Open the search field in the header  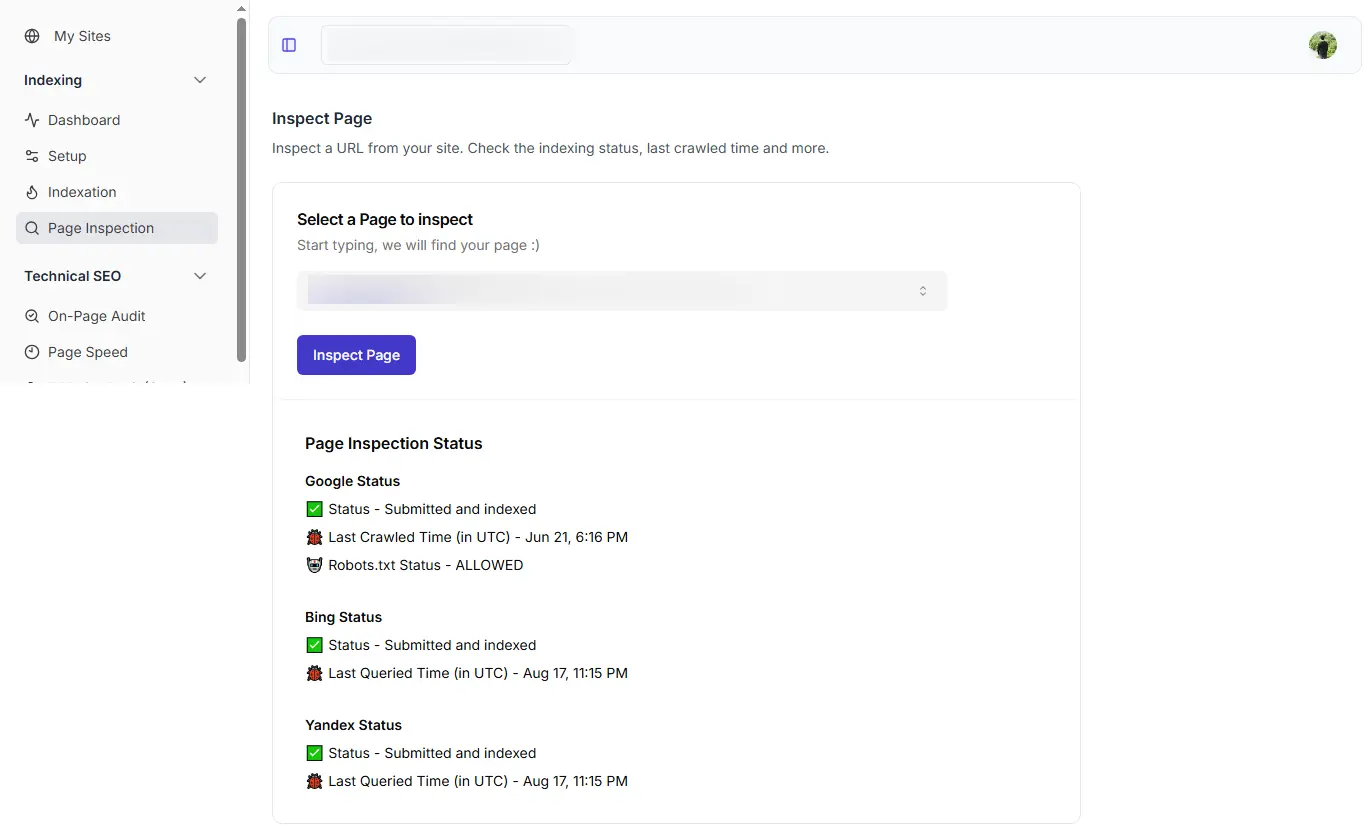447,44
